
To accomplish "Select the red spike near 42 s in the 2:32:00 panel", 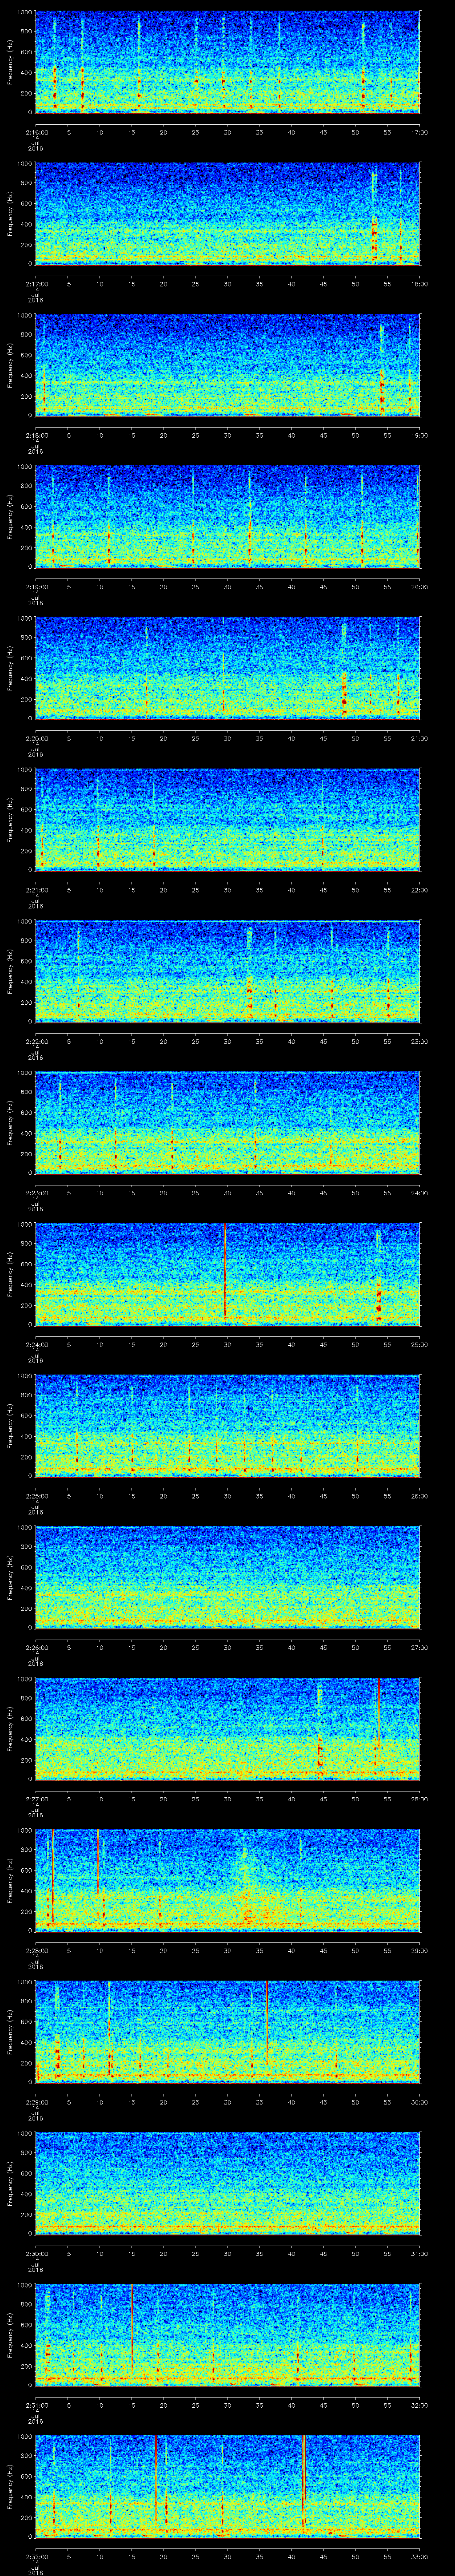I will (303, 2480).
